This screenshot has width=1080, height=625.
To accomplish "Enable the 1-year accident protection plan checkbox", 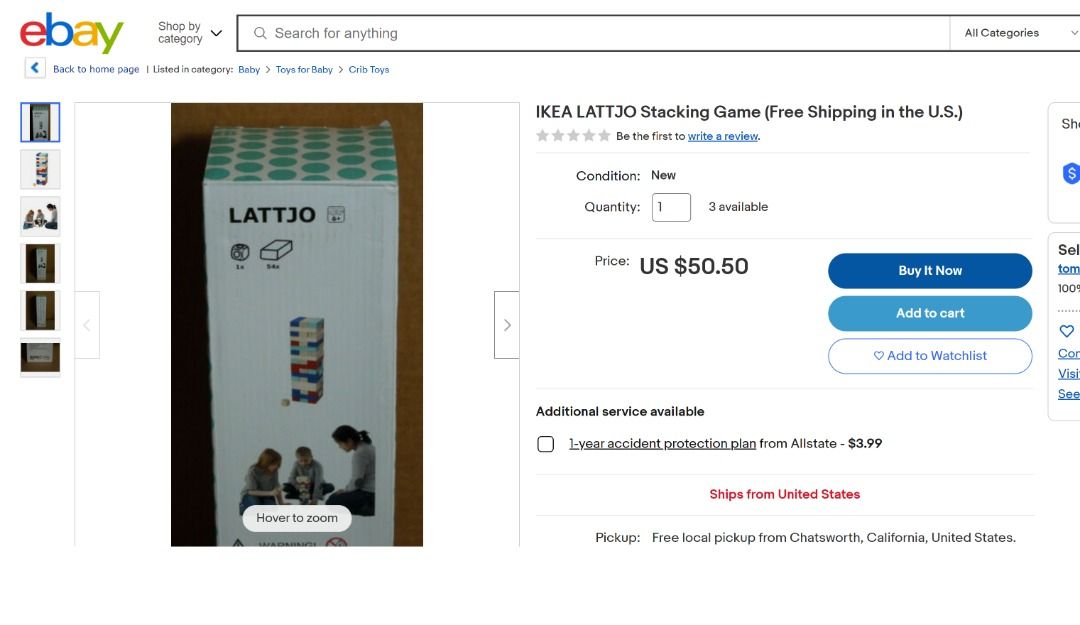I will pyautogui.click(x=546, y=443).
